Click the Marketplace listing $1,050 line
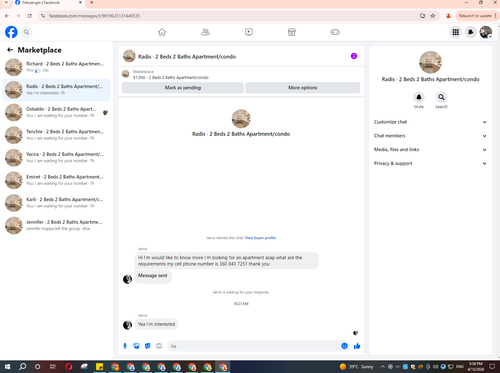This screenshot has height=373, width=500. (171, 77)
